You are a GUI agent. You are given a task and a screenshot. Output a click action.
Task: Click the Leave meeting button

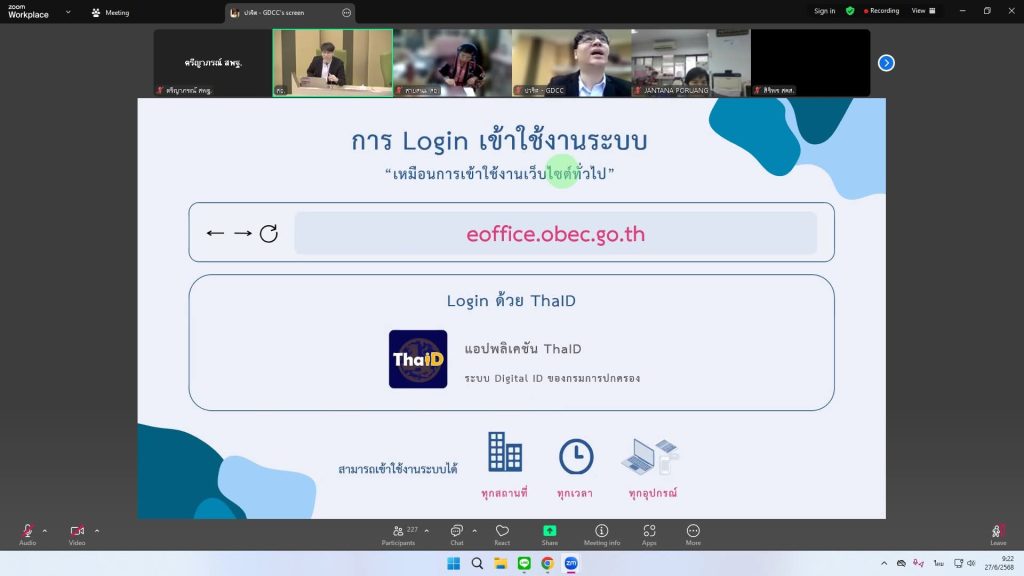point(997,534)
